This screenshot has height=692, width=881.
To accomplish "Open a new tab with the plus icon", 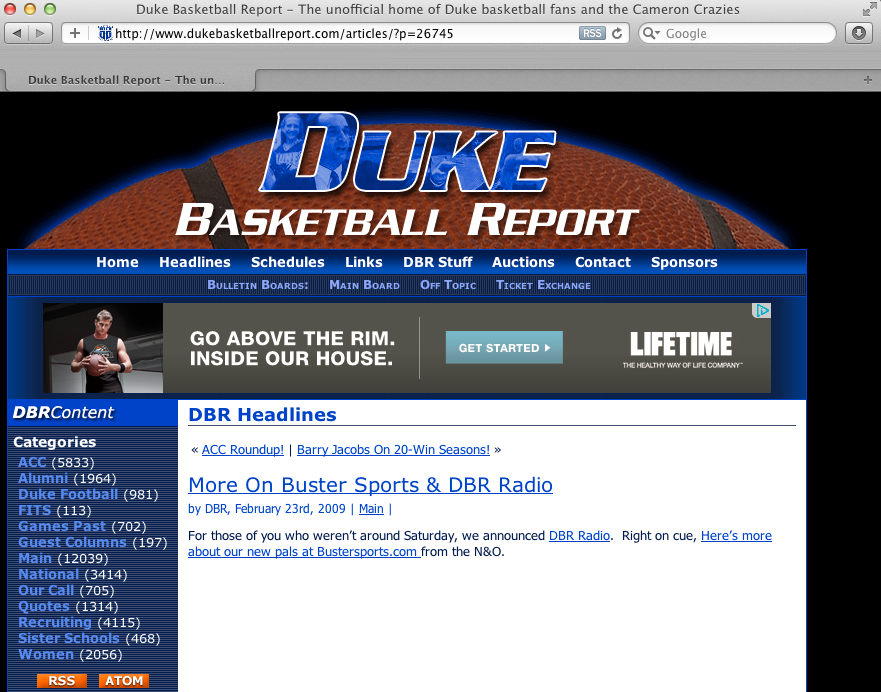I will point(868,80).
